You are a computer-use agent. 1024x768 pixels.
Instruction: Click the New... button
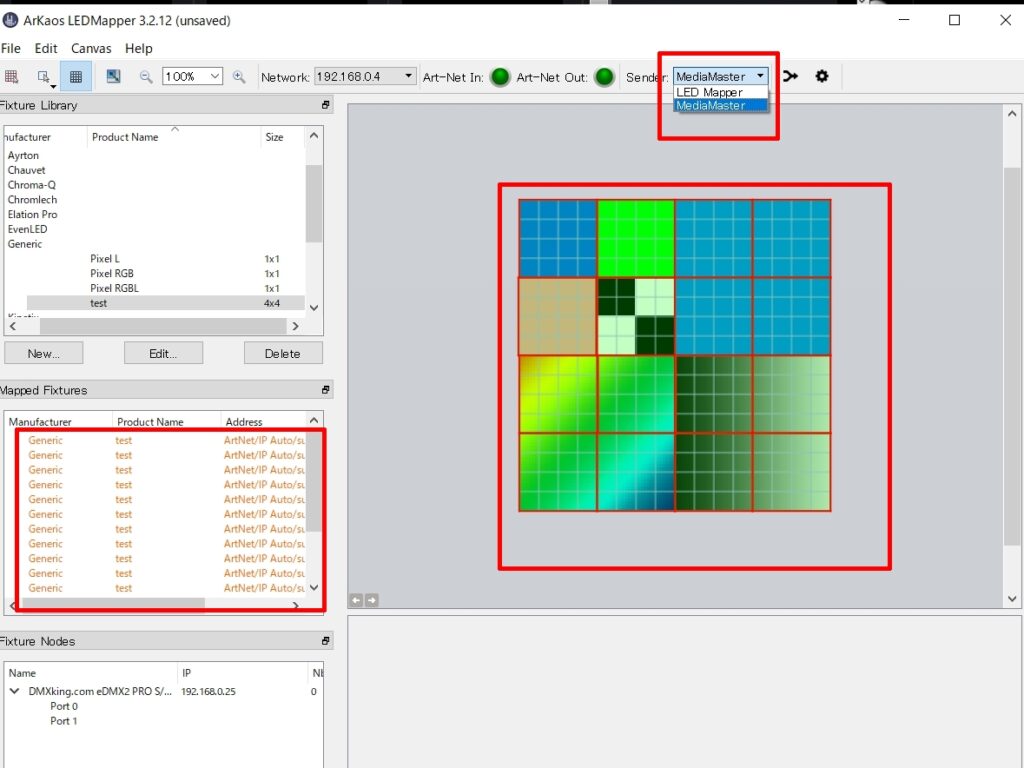tap(44, 353)
